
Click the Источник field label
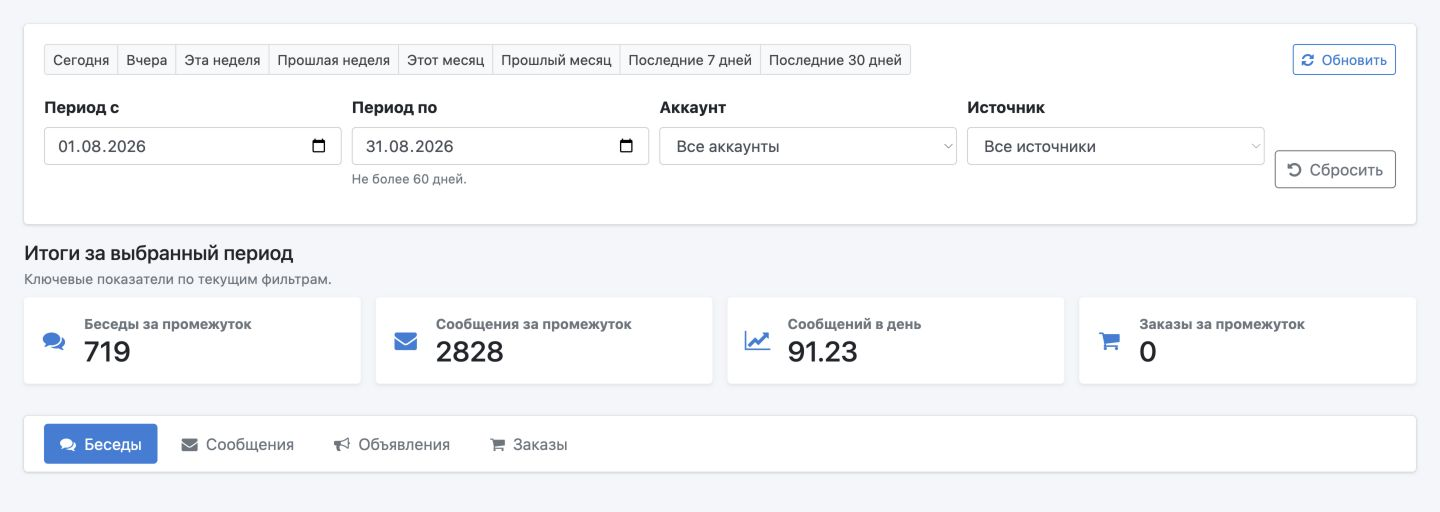[1006, 108]
